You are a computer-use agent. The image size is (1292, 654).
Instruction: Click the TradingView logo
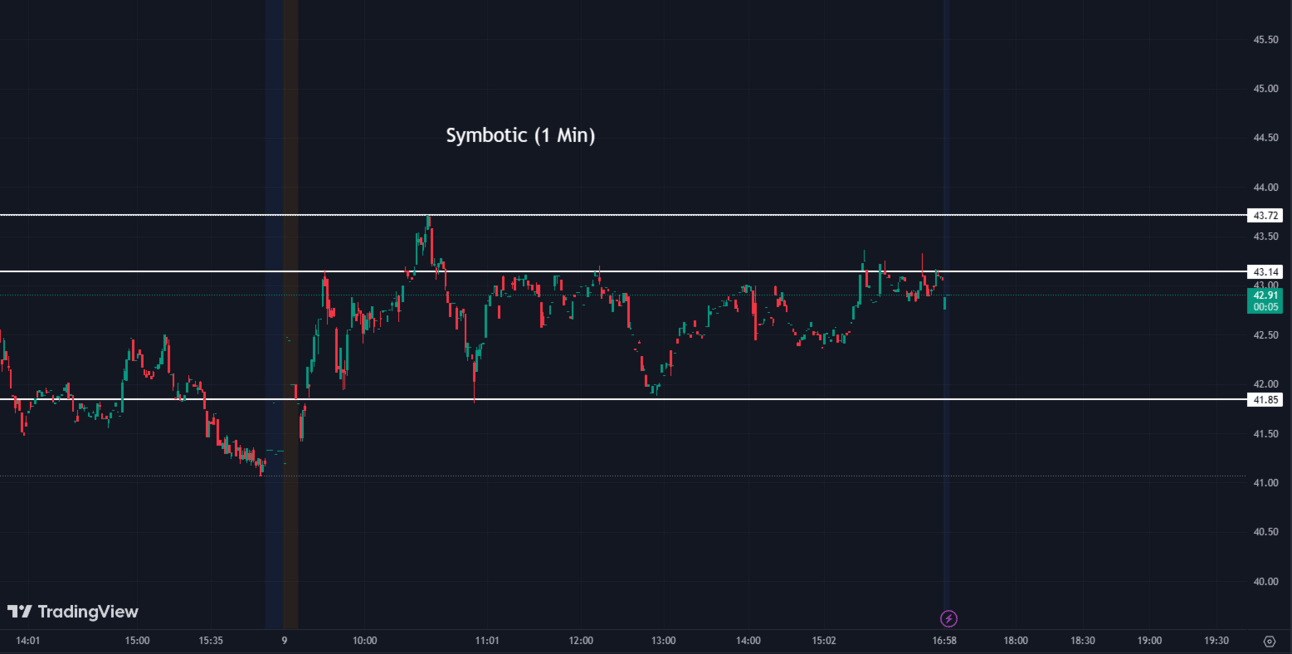(73, 611)
